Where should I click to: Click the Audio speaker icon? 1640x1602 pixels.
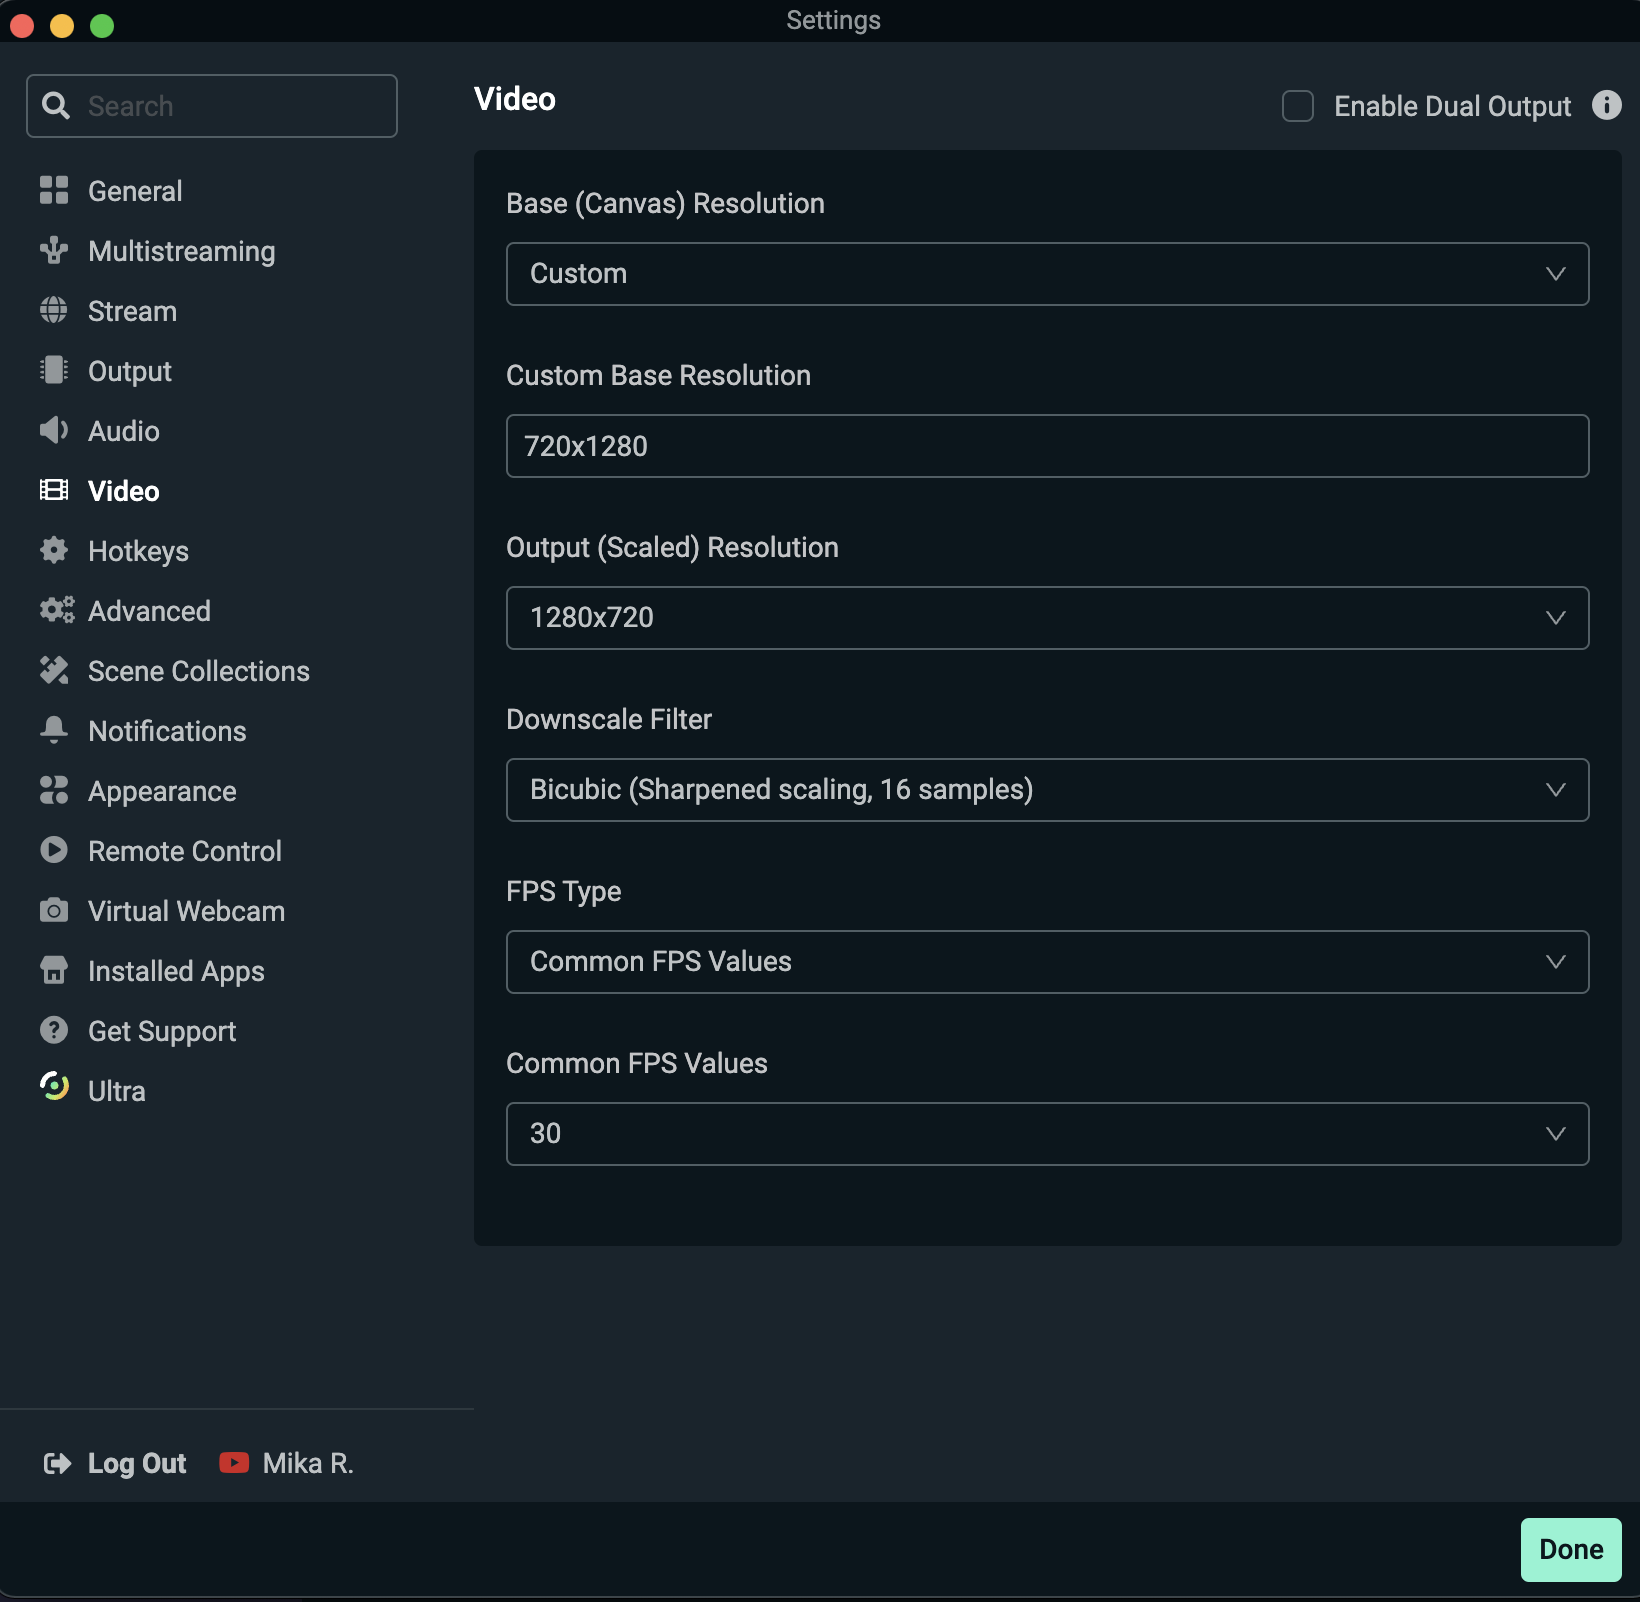(x=54, y=430)
